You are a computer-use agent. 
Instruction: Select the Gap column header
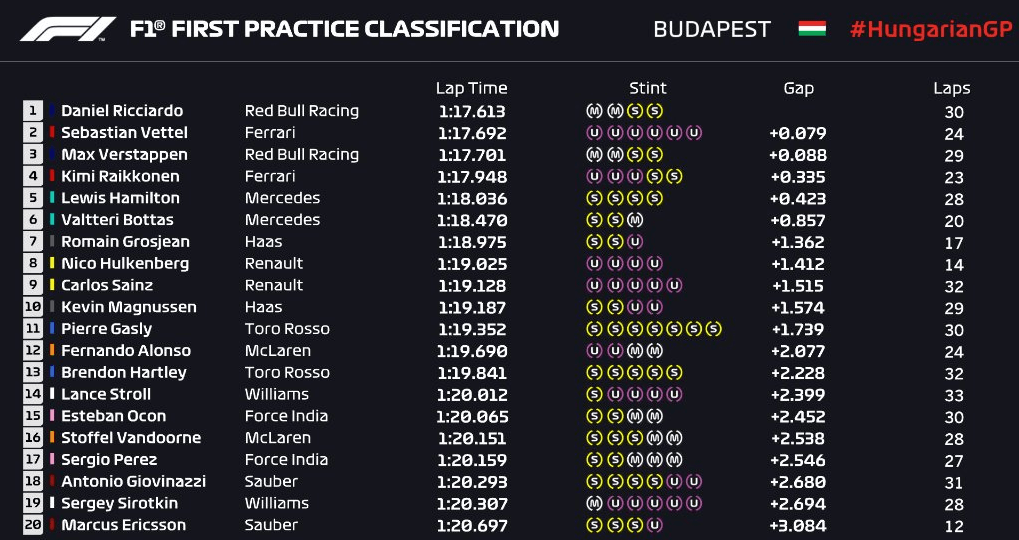pos(798,88)
